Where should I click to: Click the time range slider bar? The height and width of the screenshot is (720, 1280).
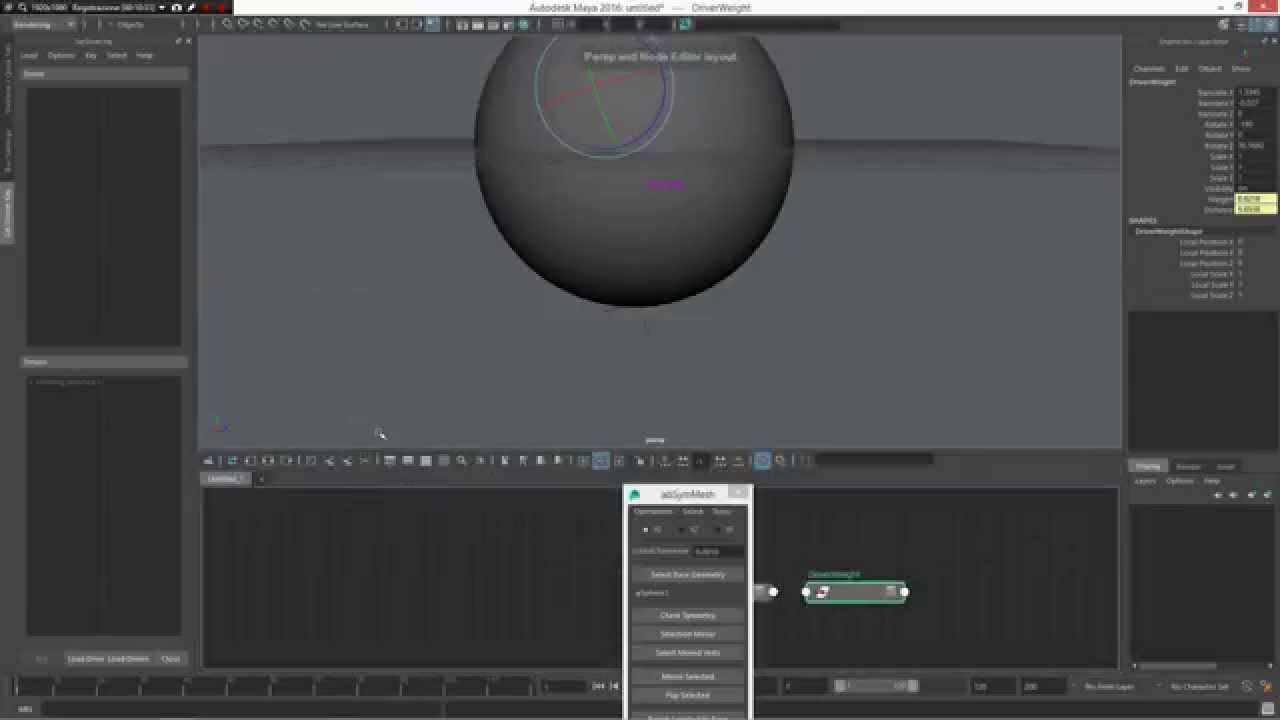coord(877,686)
